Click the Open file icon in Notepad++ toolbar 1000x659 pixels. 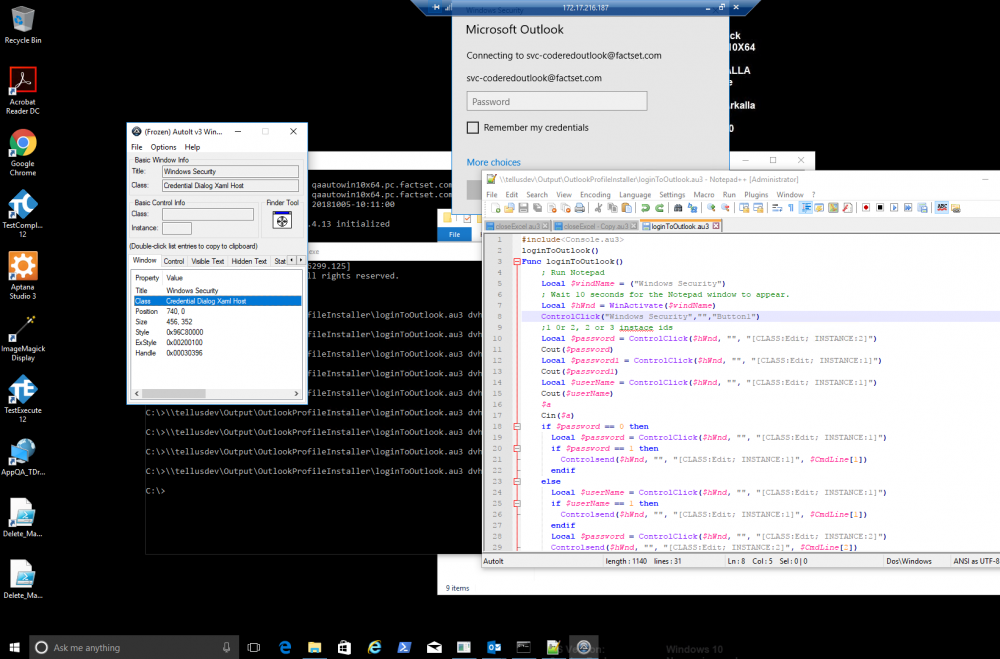click(x=509, y=208)
